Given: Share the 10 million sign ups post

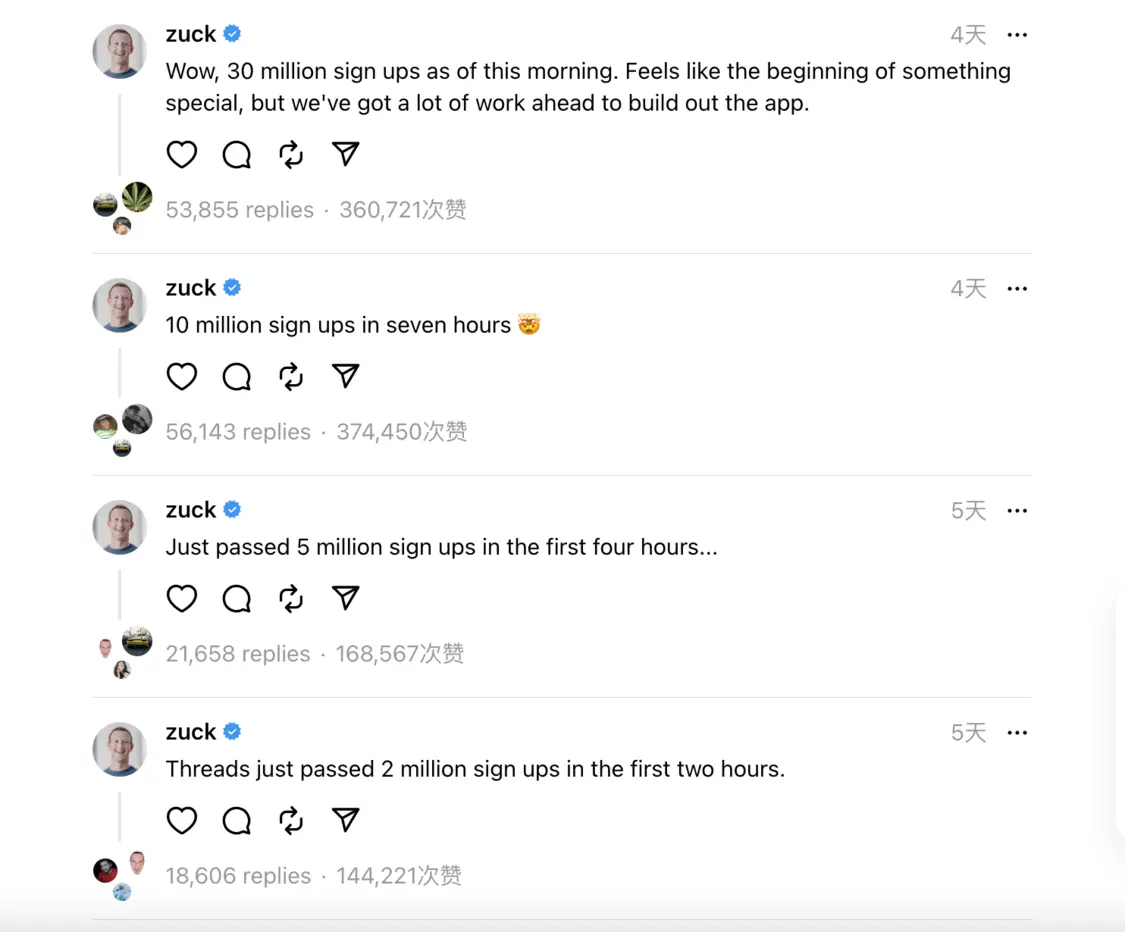Looking at the screenshot, I should pyautogui.click(x=345, y=376).
